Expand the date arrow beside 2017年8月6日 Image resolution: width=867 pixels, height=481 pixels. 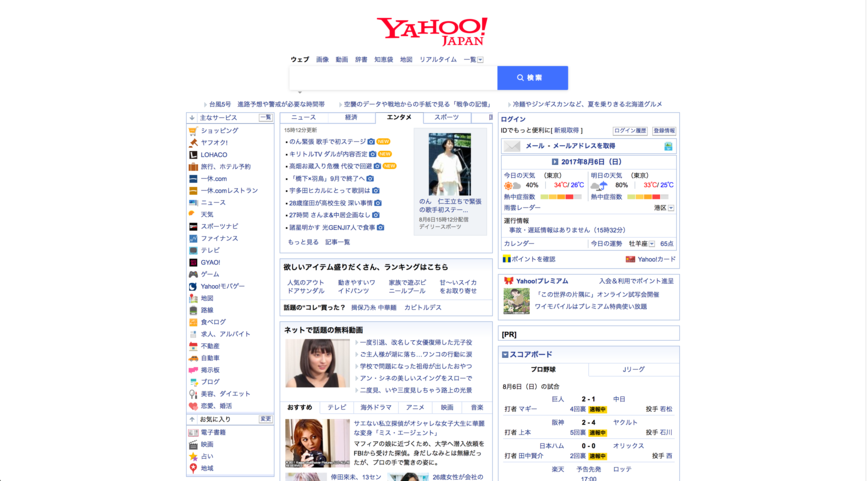click(x=555, y=162)
